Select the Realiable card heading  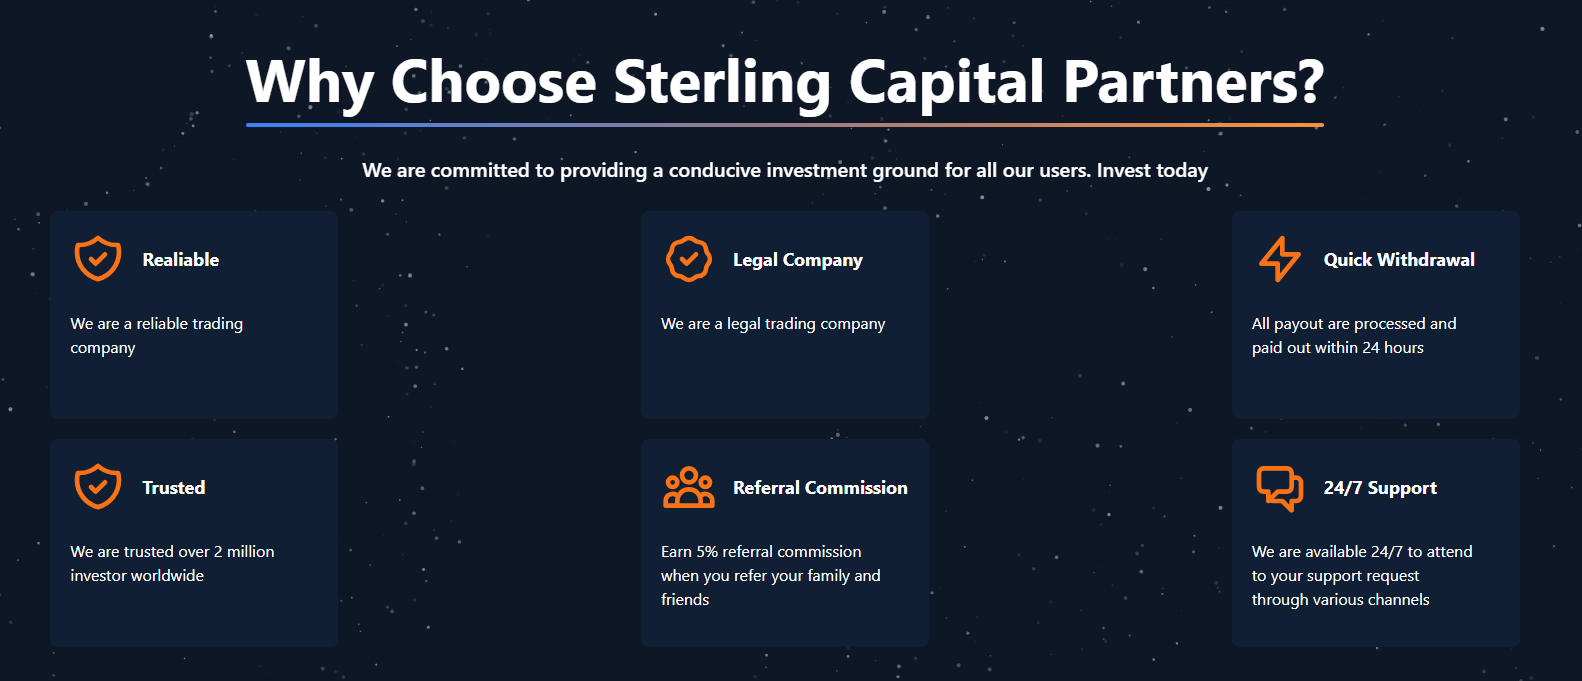(x=181, y=260)
